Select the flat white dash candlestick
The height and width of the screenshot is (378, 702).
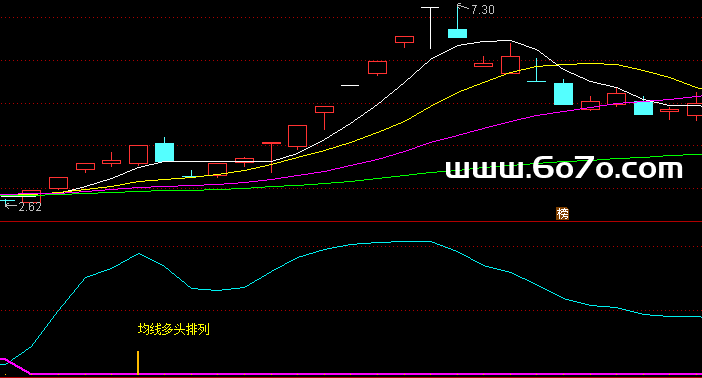pyautogui.click(x=350, y=85)
